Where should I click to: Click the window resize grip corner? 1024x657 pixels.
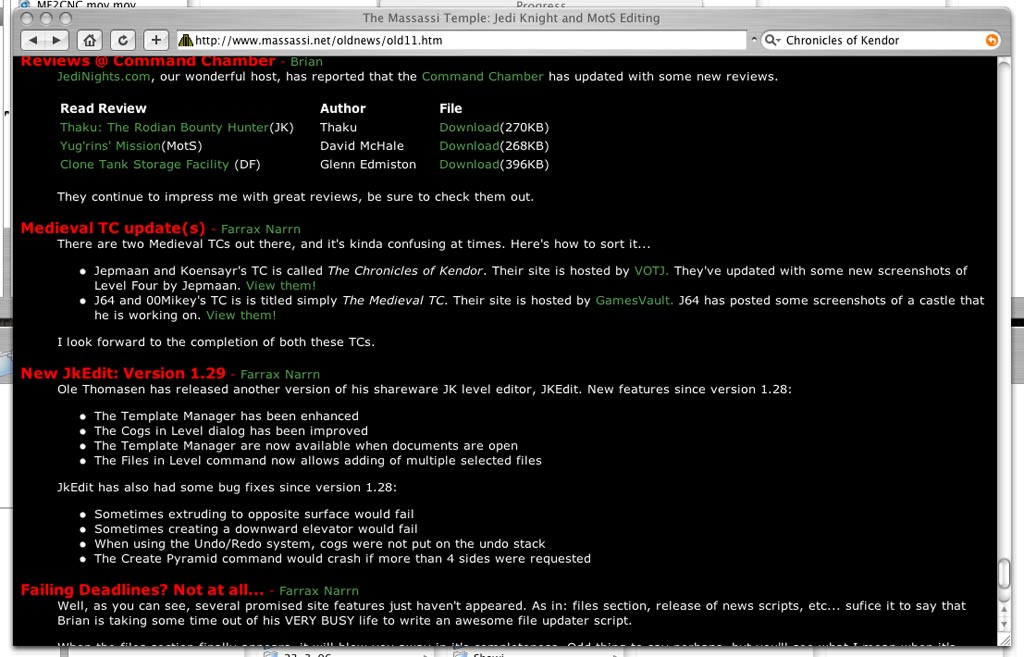coord(1004,641)
